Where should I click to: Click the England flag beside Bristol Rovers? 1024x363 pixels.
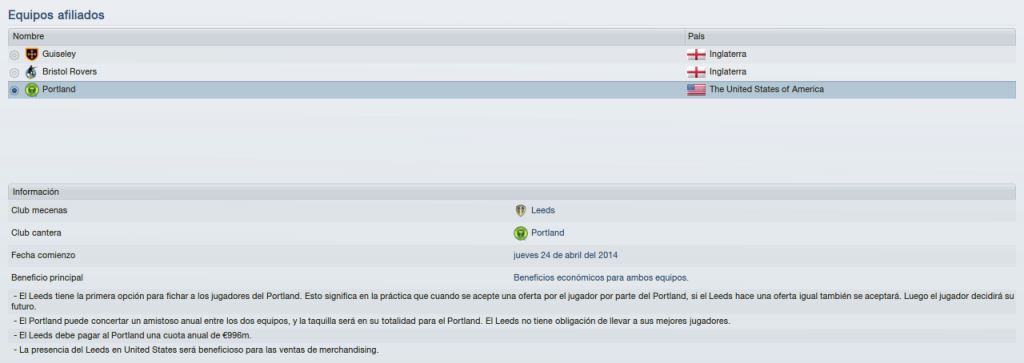point(696,72)
